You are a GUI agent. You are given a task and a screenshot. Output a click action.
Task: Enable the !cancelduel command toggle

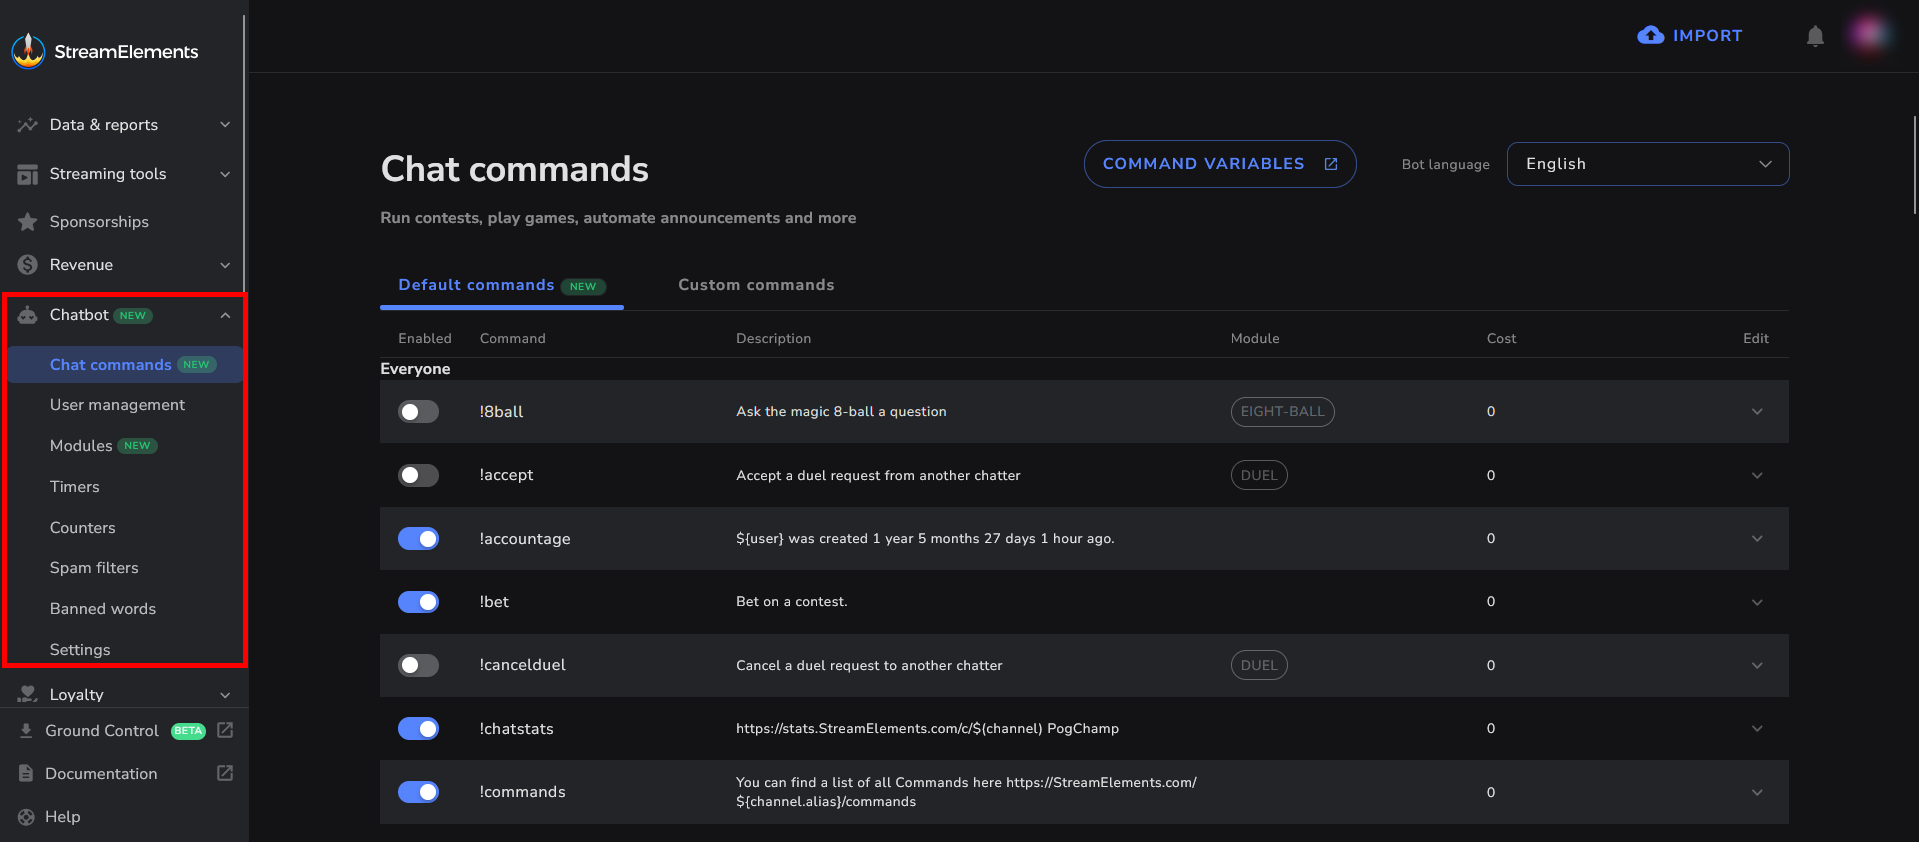point(418,665)
